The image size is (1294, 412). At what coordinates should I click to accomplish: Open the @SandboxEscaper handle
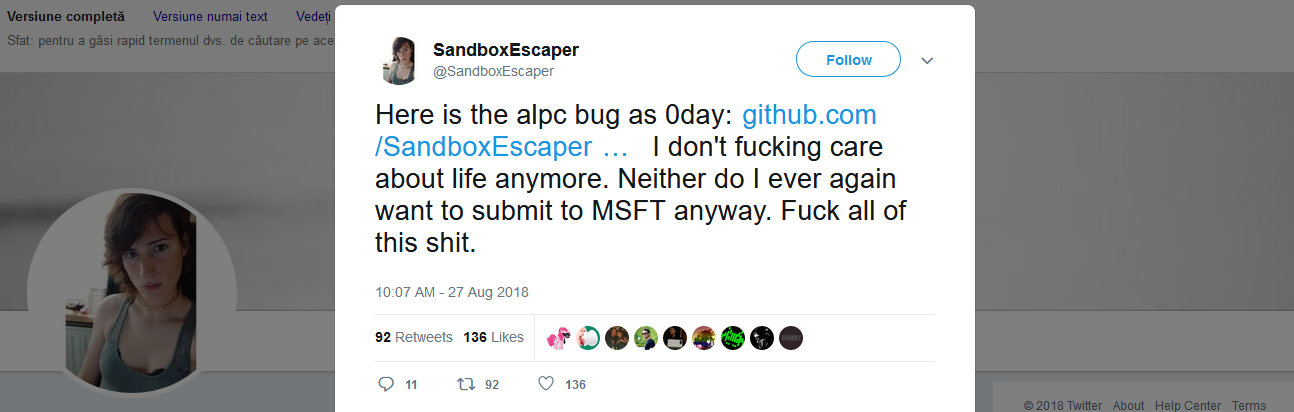point(493,71)
